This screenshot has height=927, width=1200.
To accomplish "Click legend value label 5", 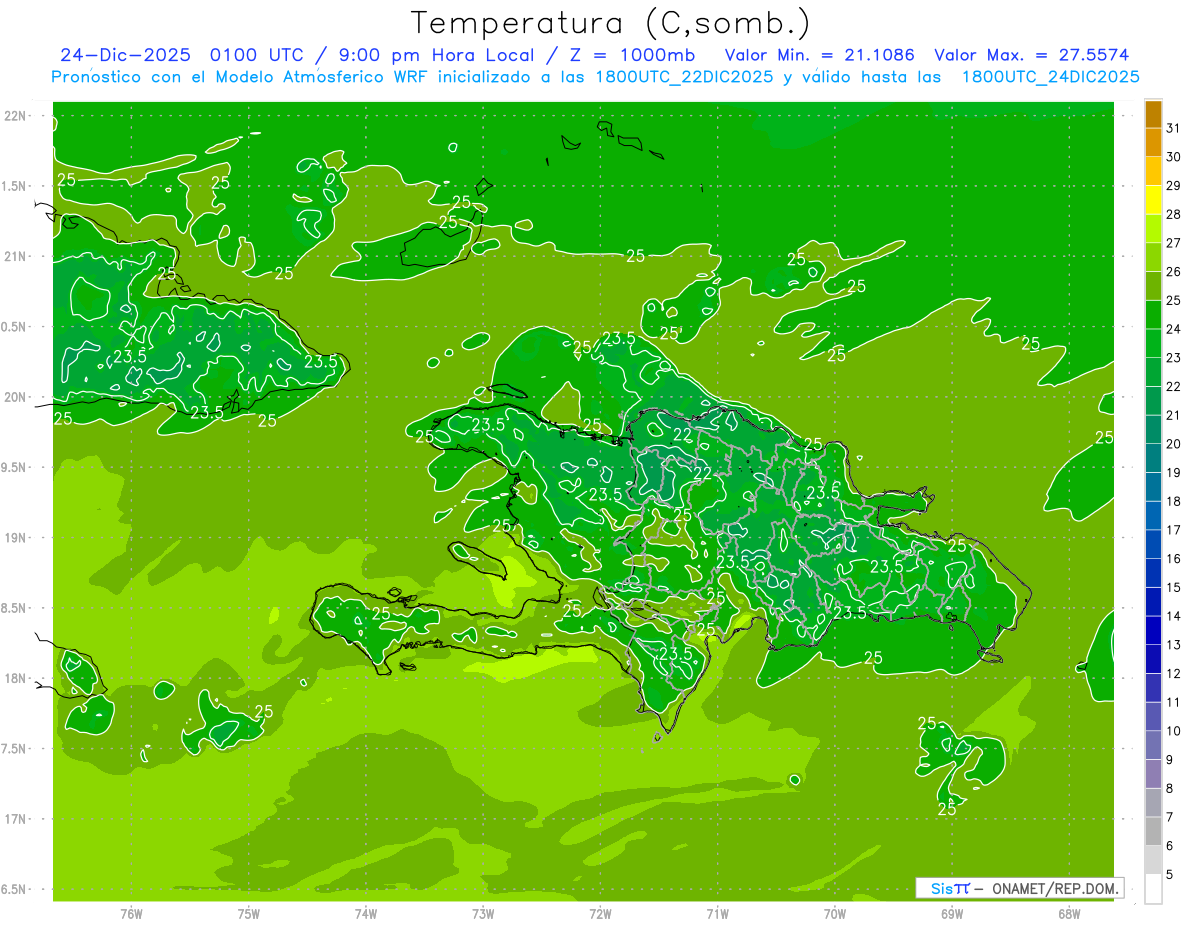I will point(1170,875).
